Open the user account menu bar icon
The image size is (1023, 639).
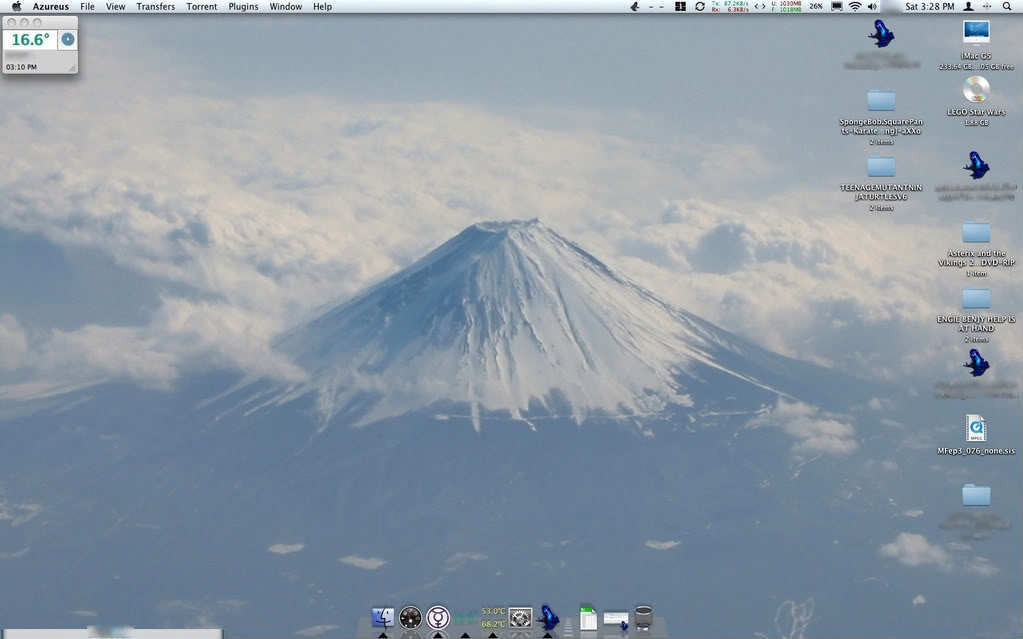tap(969, 7)
